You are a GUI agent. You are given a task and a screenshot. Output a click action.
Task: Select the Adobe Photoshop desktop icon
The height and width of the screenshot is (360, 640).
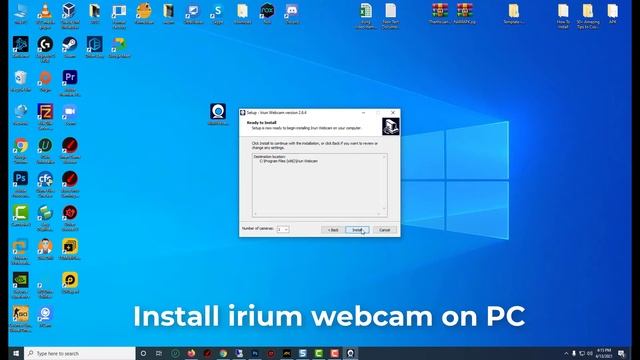point(20,184)
